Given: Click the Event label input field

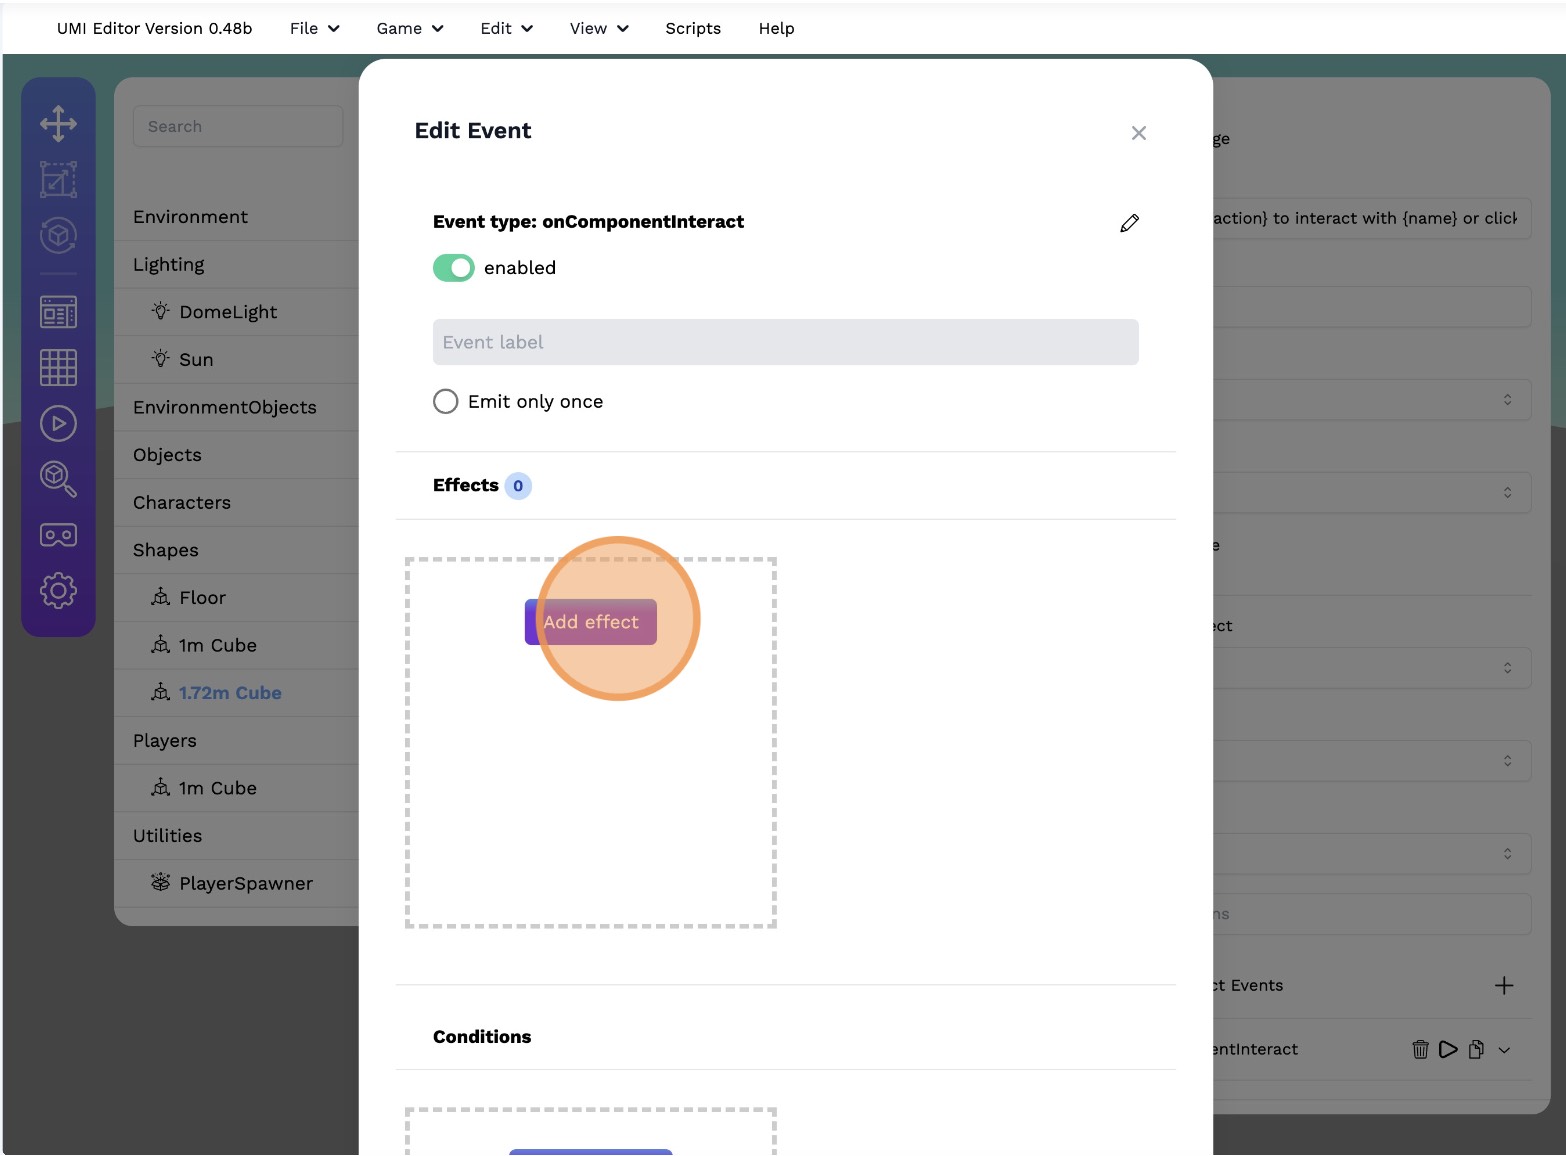Looking at the screenshot, I should tap(785, 342).
